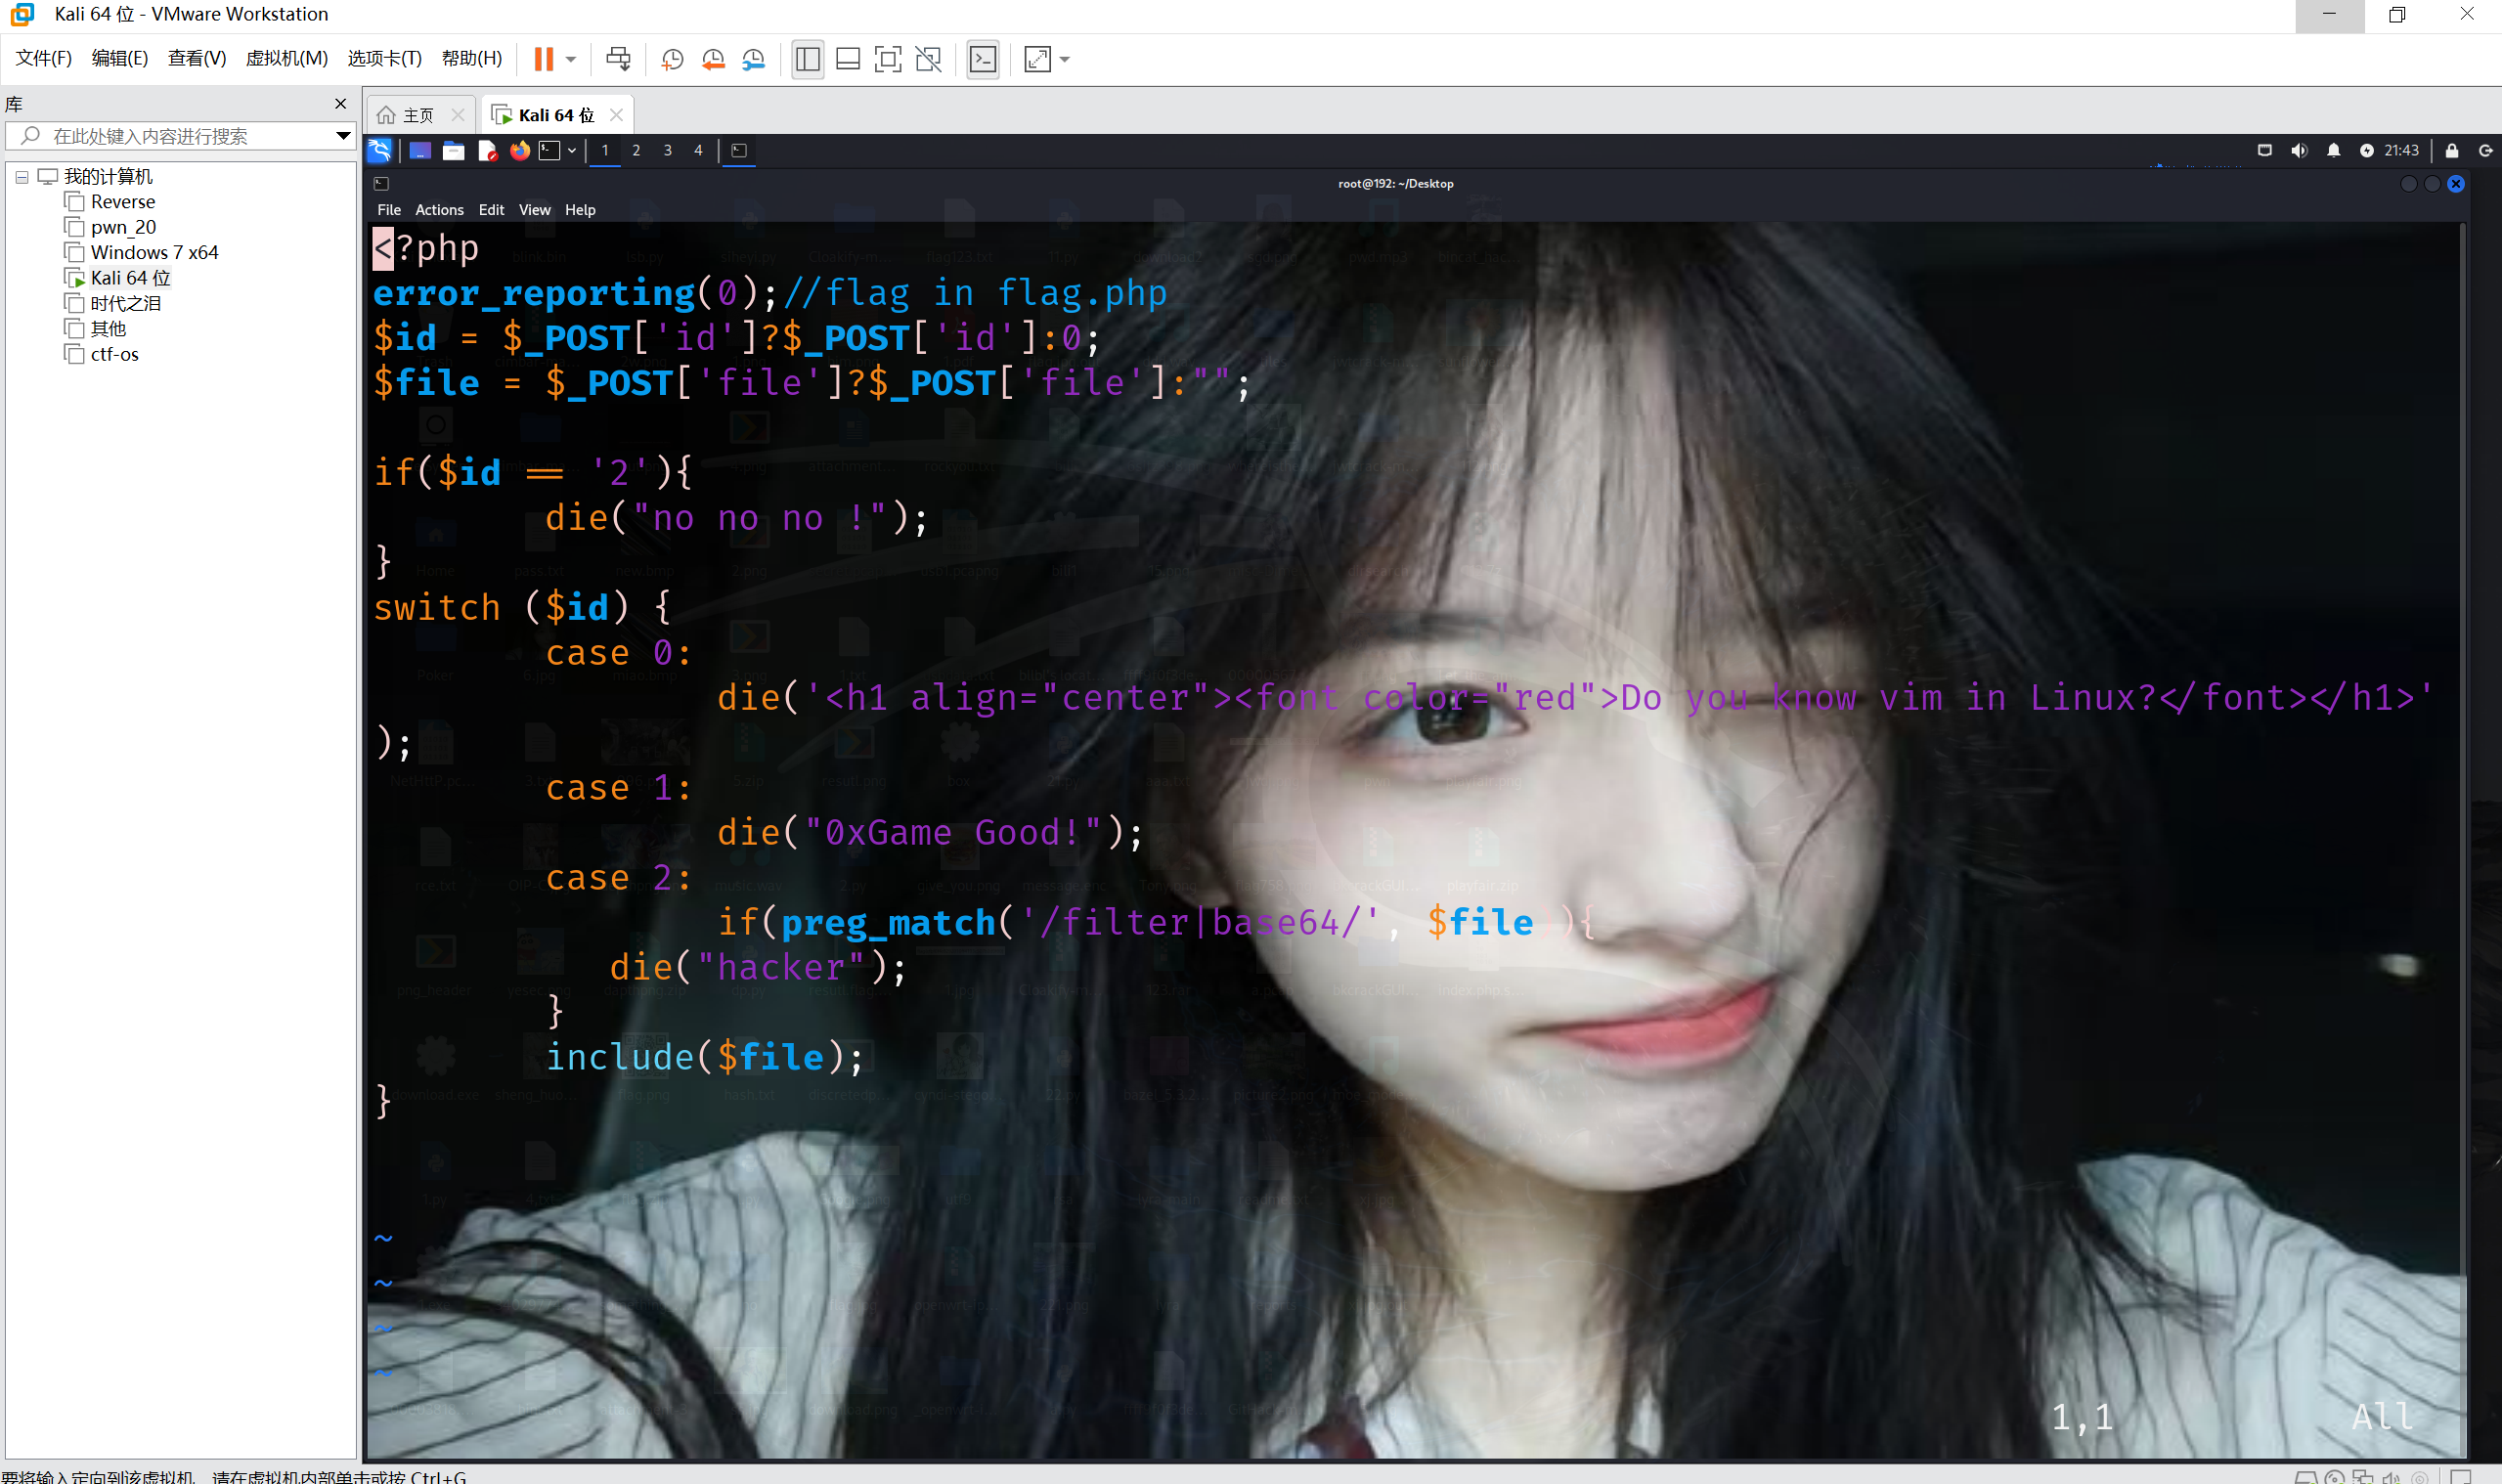Screen dimensions: 2502x1484
Task: Focus the library search input field
Action: click(178, 136)
